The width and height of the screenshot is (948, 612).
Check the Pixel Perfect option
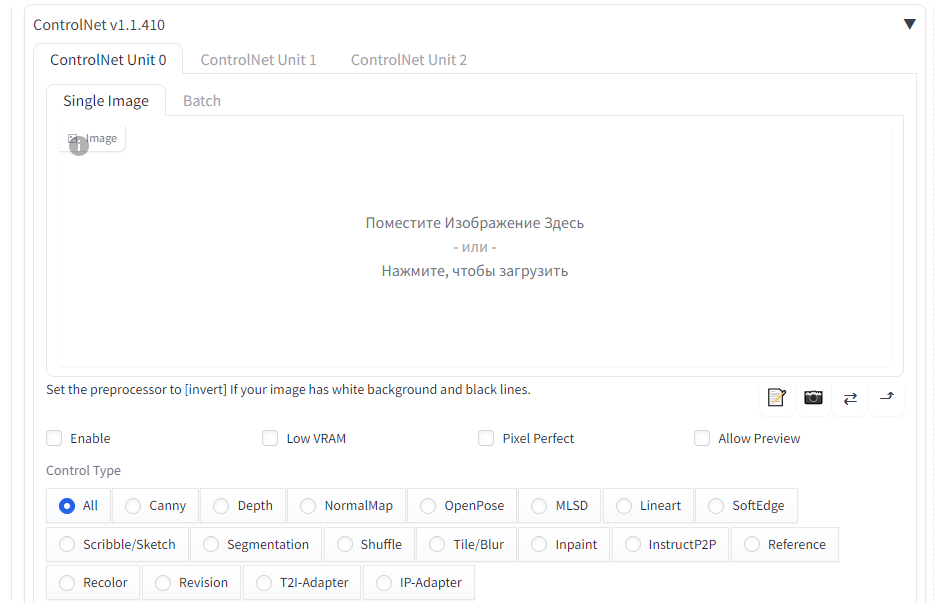[x=486, y=438]
